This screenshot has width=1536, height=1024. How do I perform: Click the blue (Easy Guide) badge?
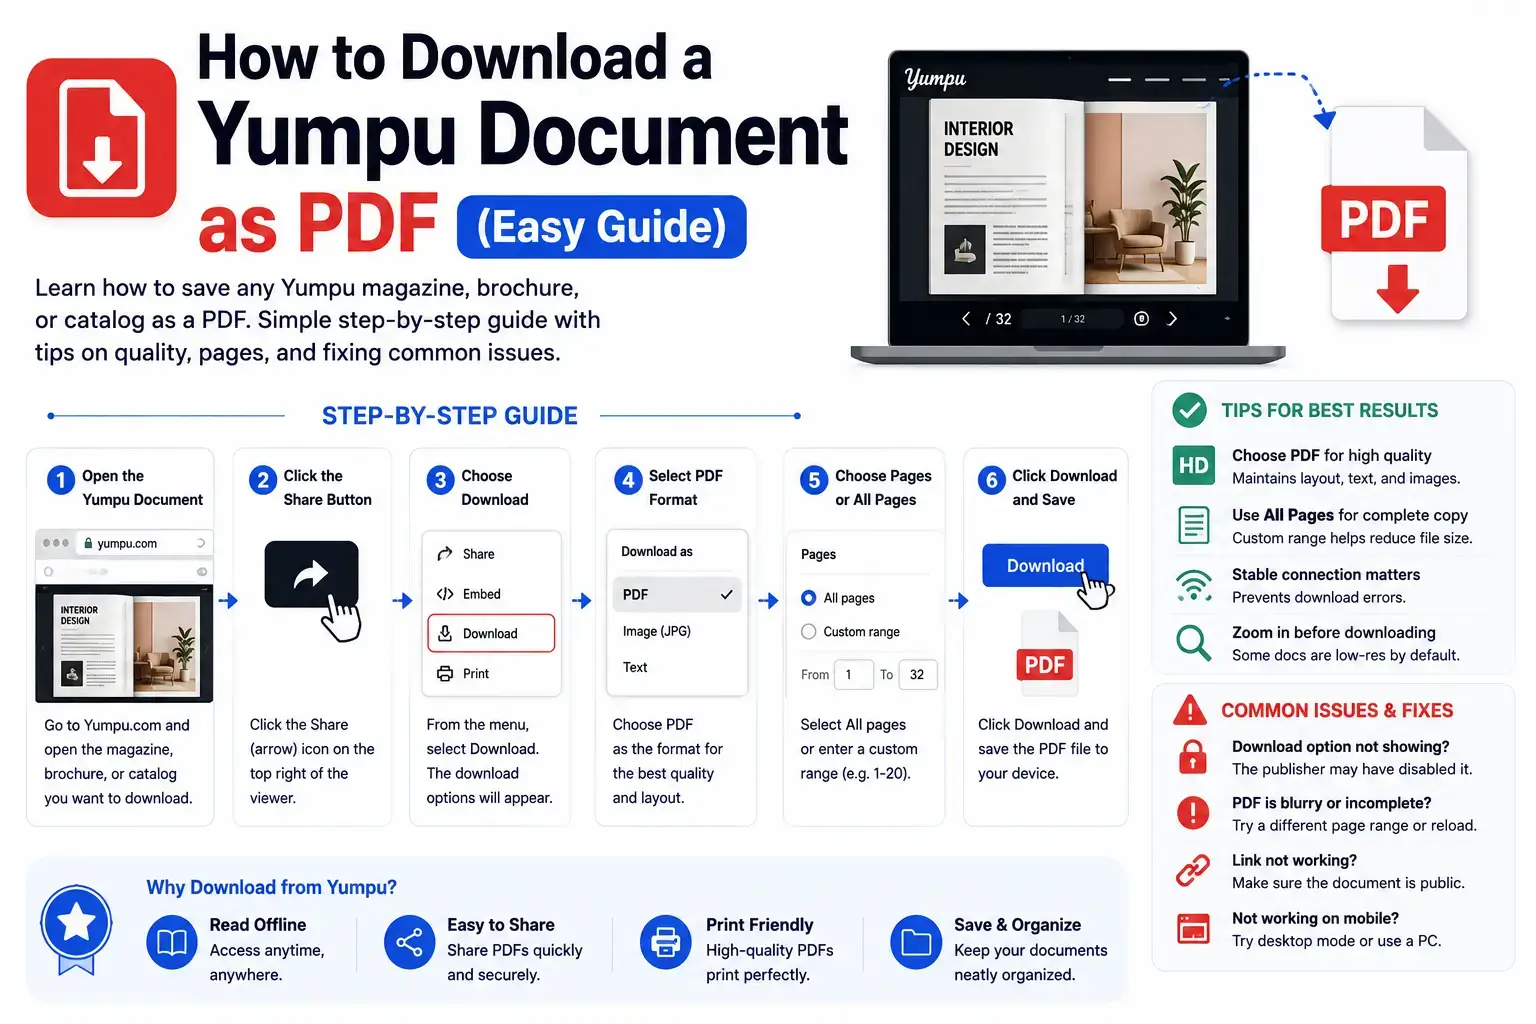(x=601, y=227)
